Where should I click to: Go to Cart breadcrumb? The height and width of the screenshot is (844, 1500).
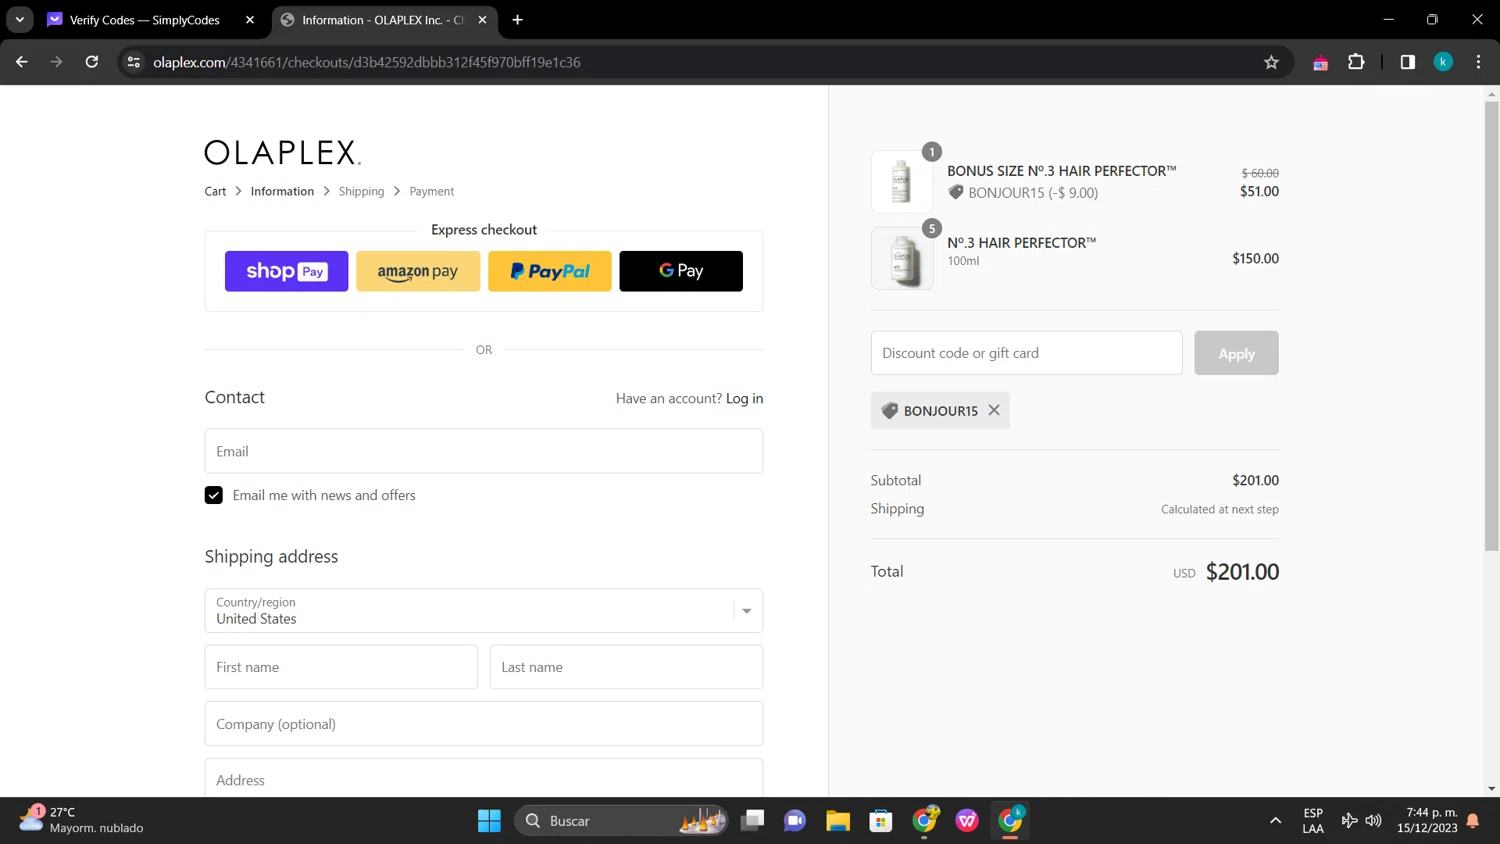click(x=215, y=191)
